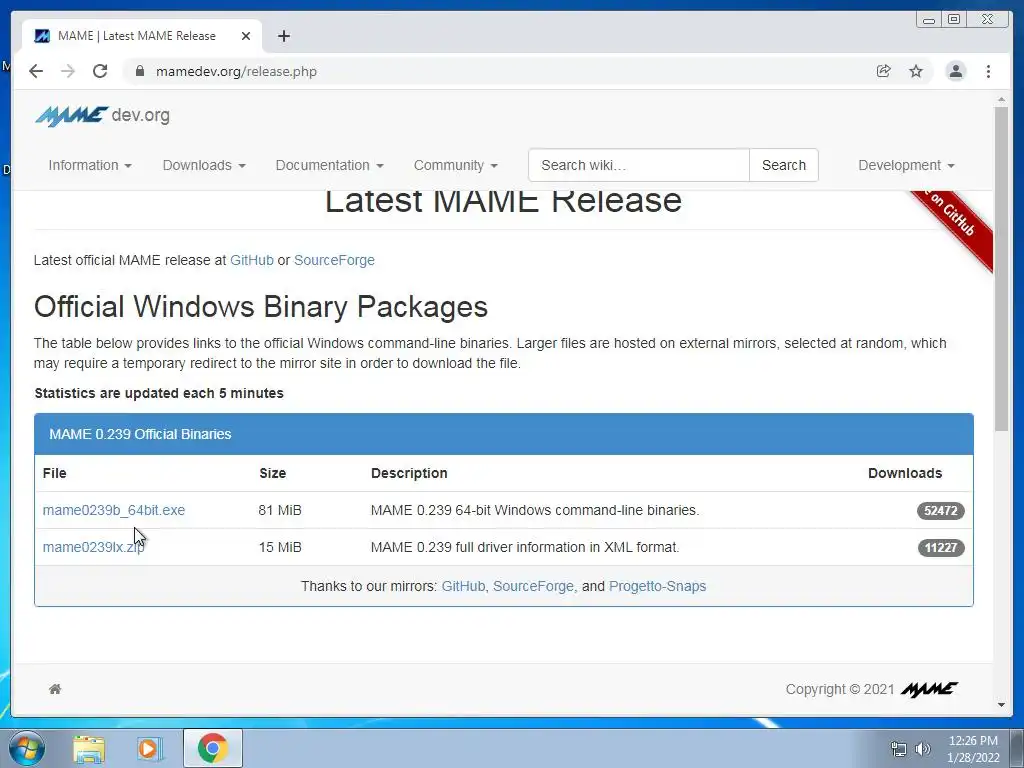Screen dimensions: 1024x768
Task: Expand the Community dropdown menu
Action: [455, 165]
